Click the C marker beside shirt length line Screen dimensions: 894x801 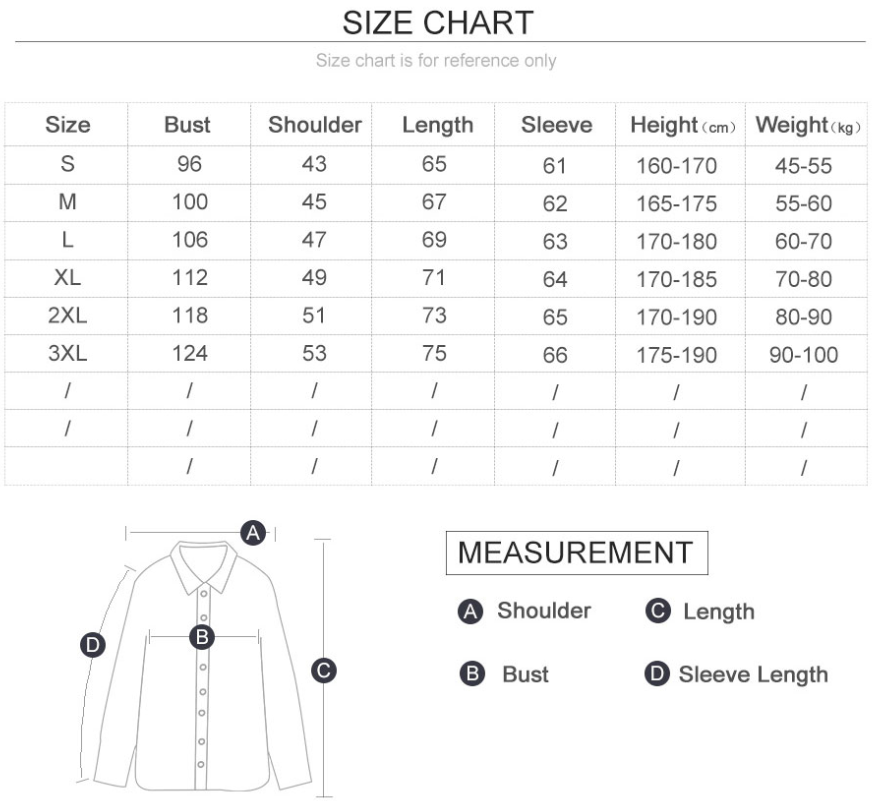[323, 671]
